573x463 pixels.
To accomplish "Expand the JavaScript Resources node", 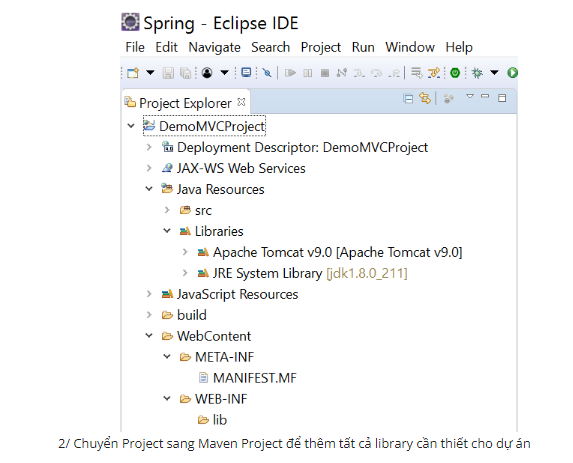I will (149, 294).
